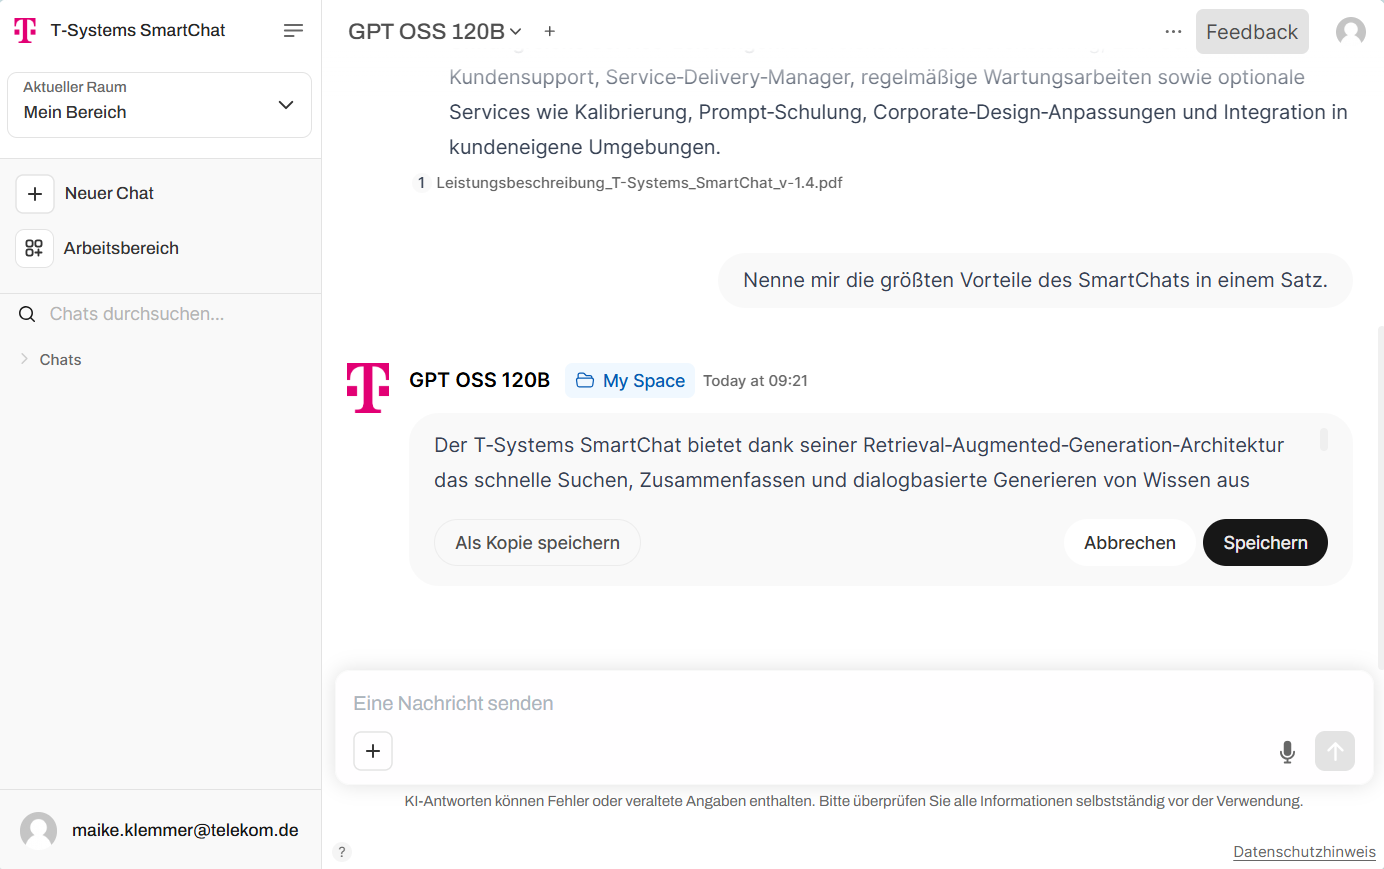This screenshot has width=1384, height=869.
Task: Cancel editing with Abbrechen
Action: [1130, 543]
